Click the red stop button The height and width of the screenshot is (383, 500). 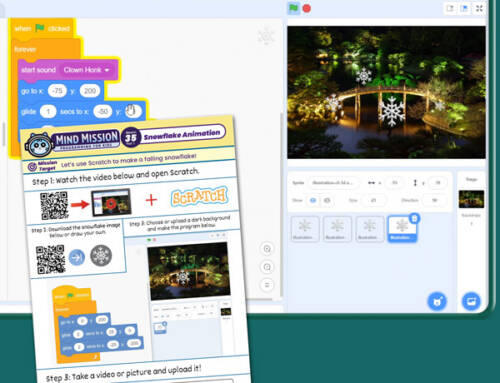pyautogui.click(x=307, y=8)
